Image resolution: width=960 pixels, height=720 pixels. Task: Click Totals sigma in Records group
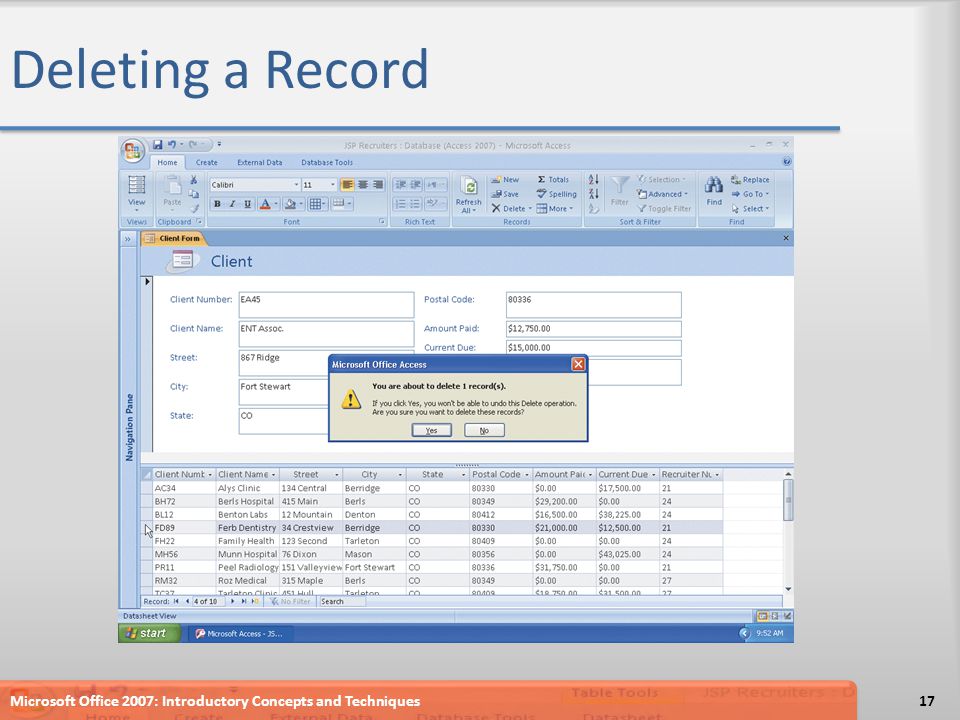click(553, 179)
